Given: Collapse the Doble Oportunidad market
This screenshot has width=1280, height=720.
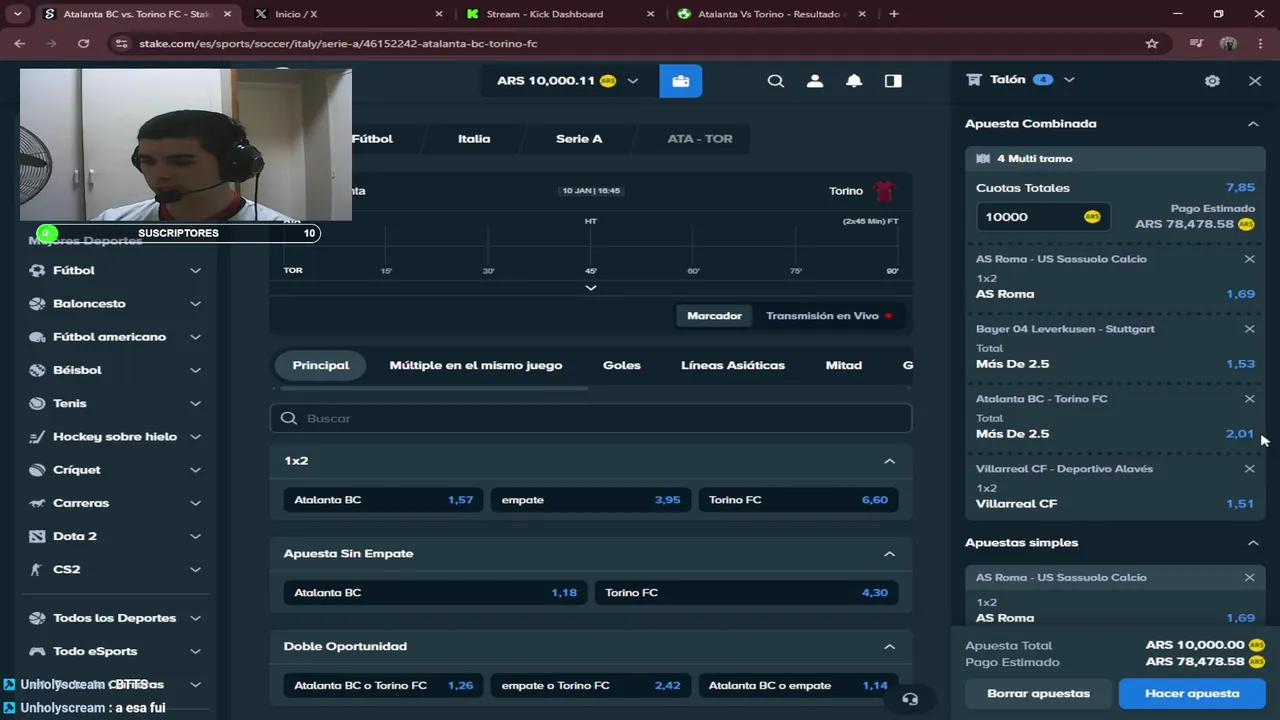Looking at the screenshot, I should tap(889, 647).
